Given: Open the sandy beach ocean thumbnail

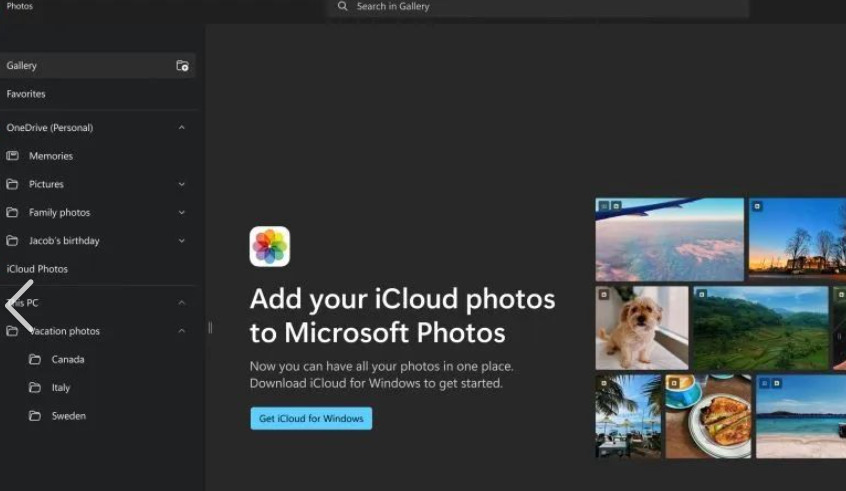Looking at the screenshot, I should pos(801,417).
